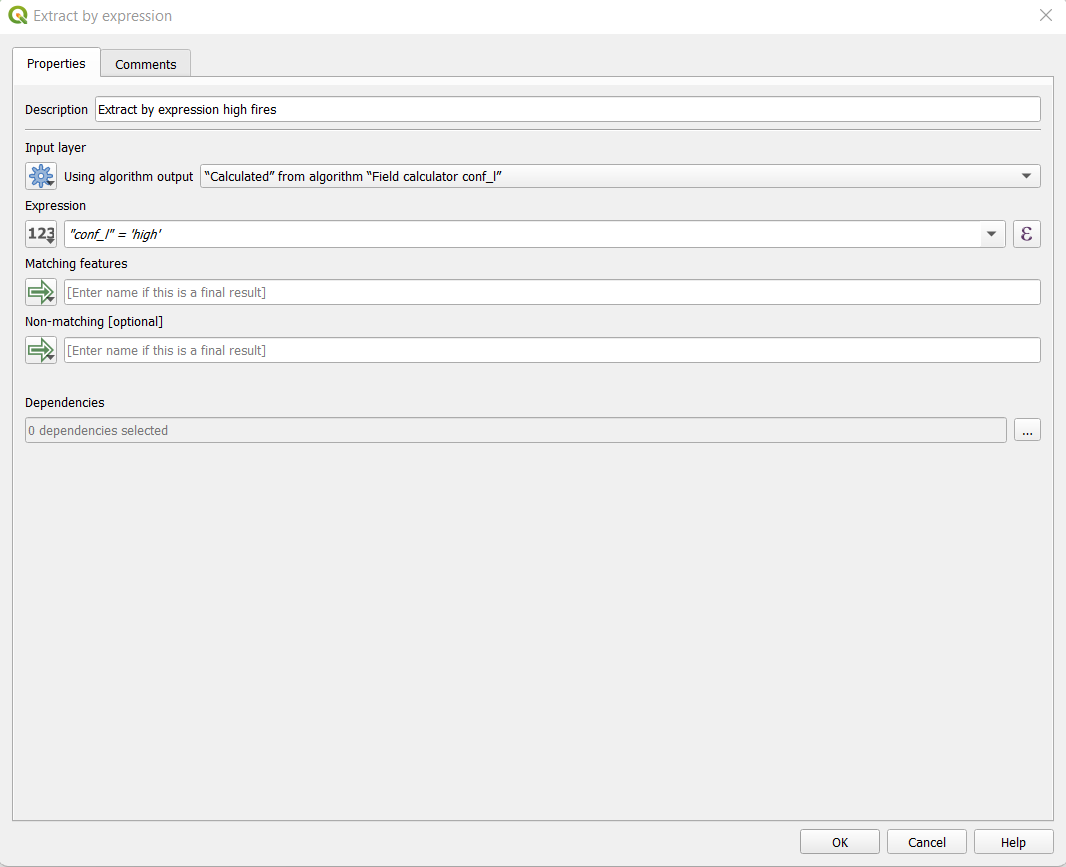The height and width of the screenshot is (867, 1066).
Task: Click the Dependencies selected field
Action: click(515, 430)
